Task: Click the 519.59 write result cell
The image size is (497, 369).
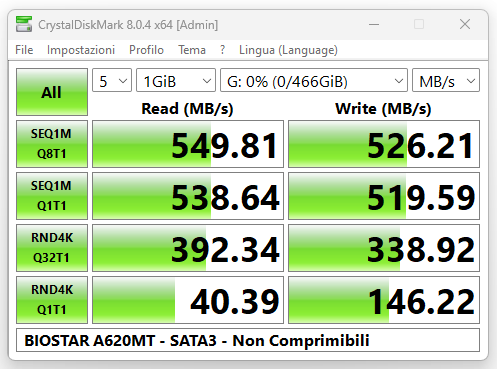Action: (384, 196)
